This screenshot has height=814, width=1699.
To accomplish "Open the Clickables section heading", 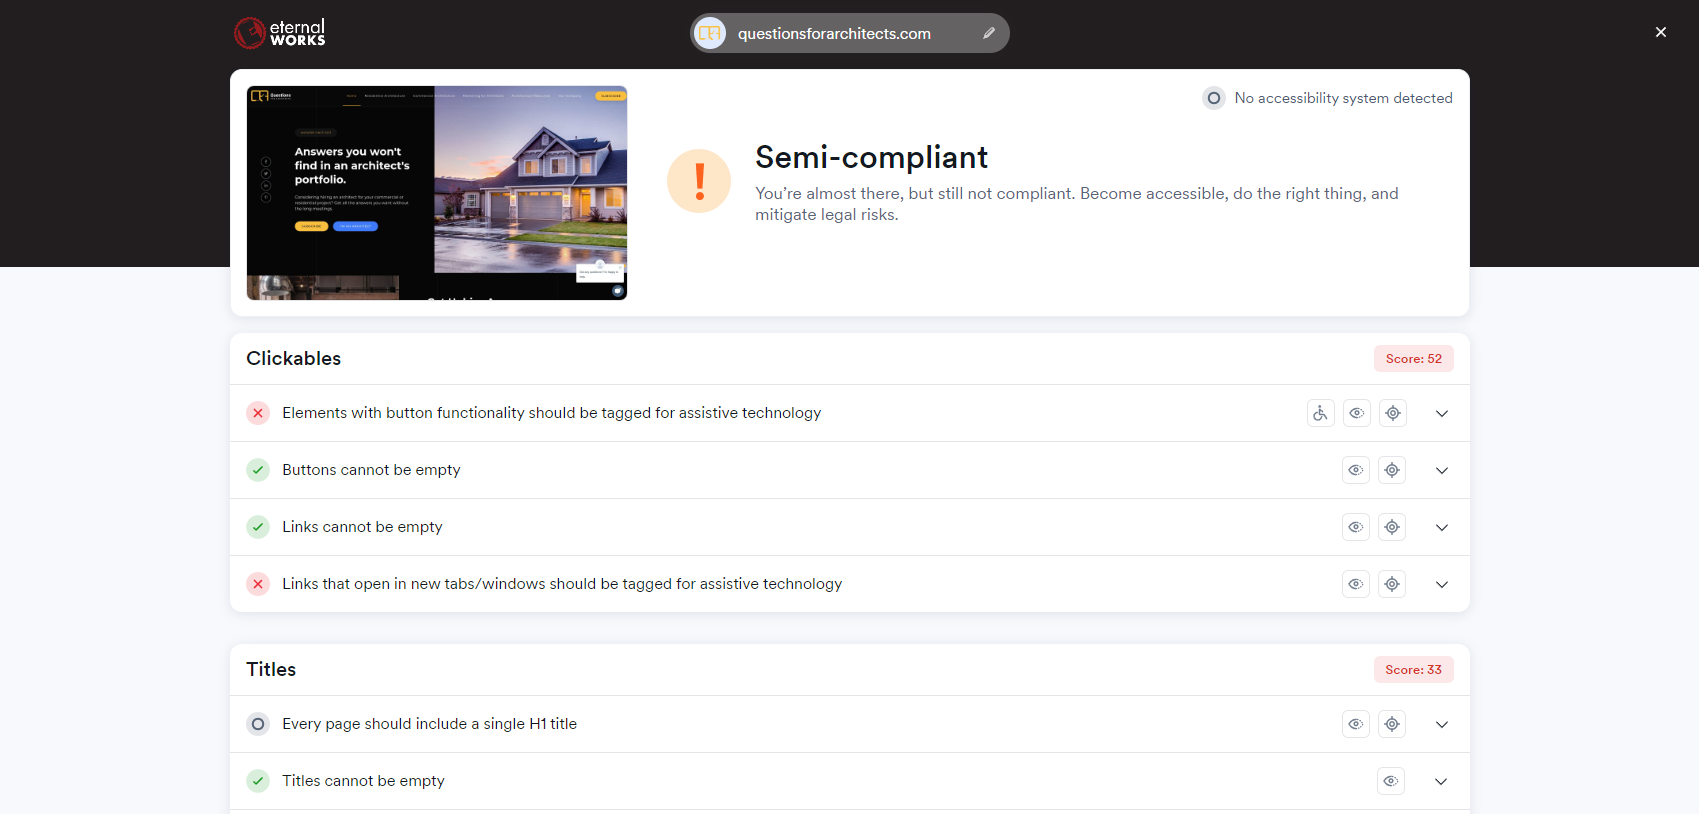I will click(x=294, y=358).
